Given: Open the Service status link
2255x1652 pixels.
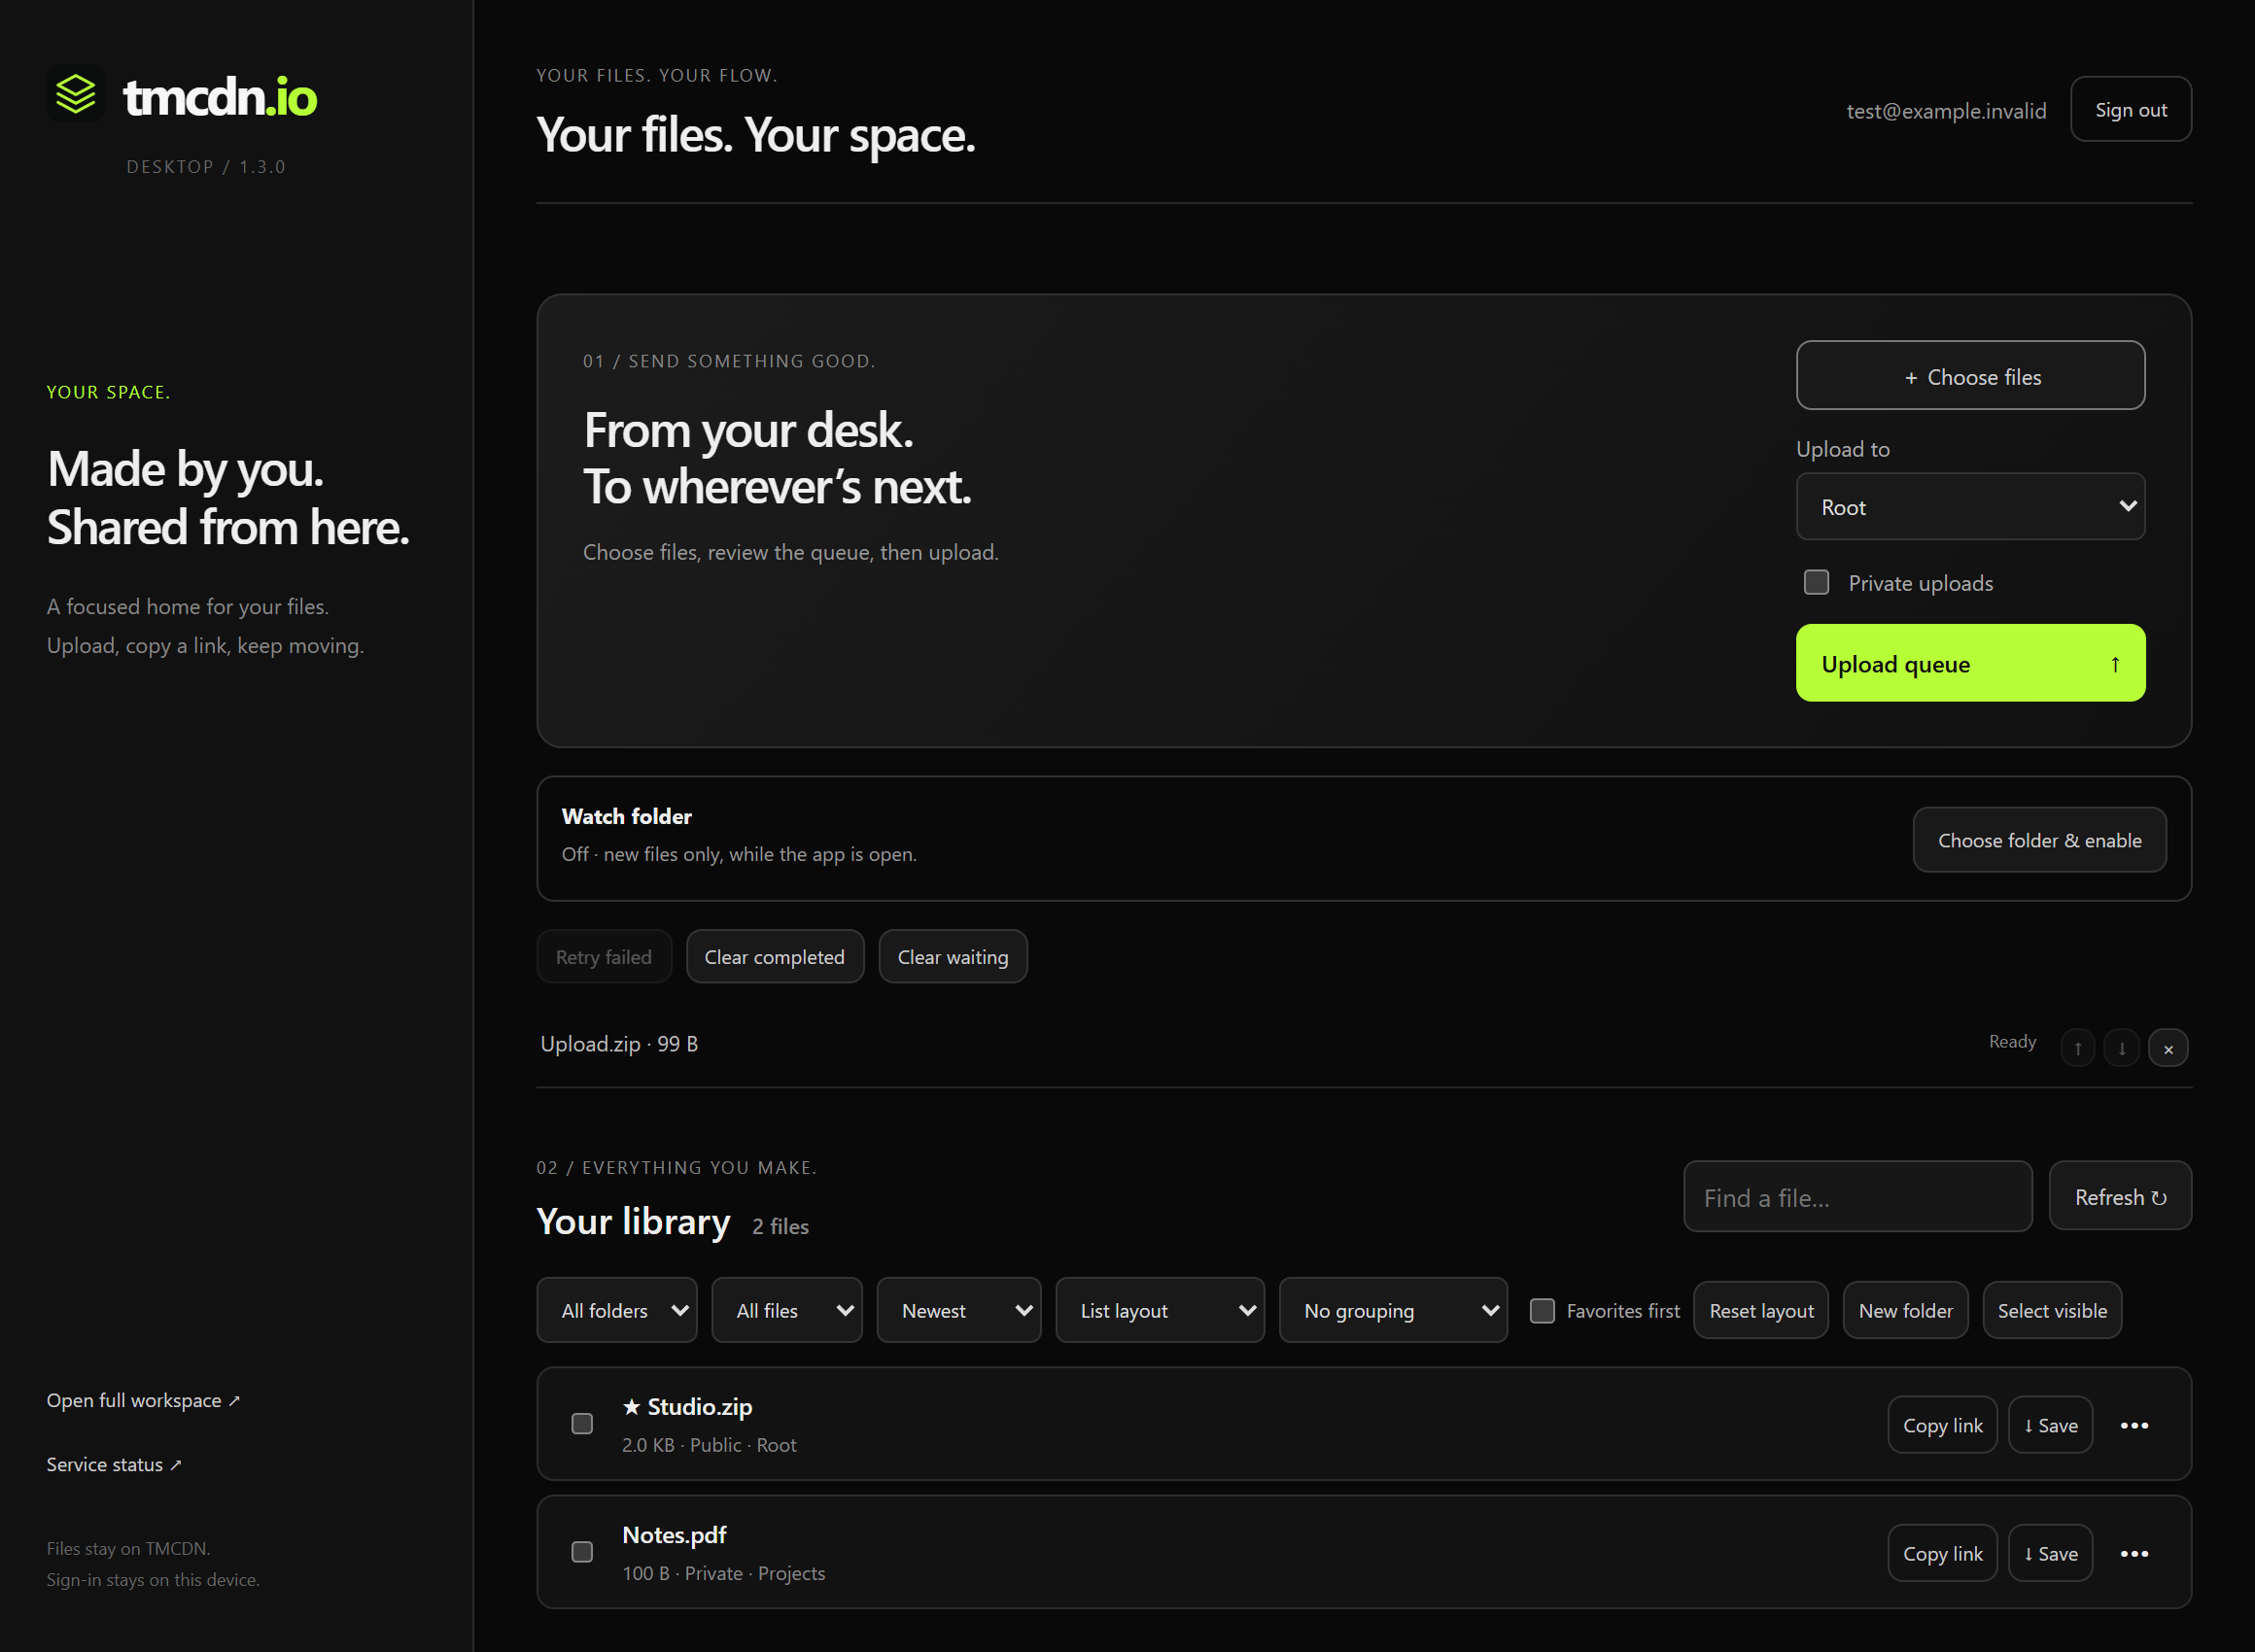Looking at the screenshot, I should click(x=114, y=1464).
